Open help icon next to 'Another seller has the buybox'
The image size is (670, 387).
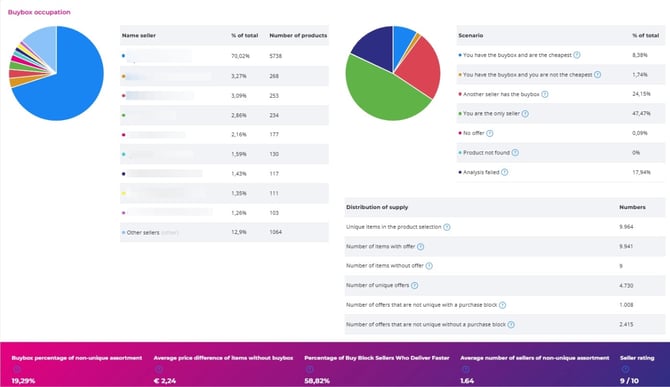point(545,94)
